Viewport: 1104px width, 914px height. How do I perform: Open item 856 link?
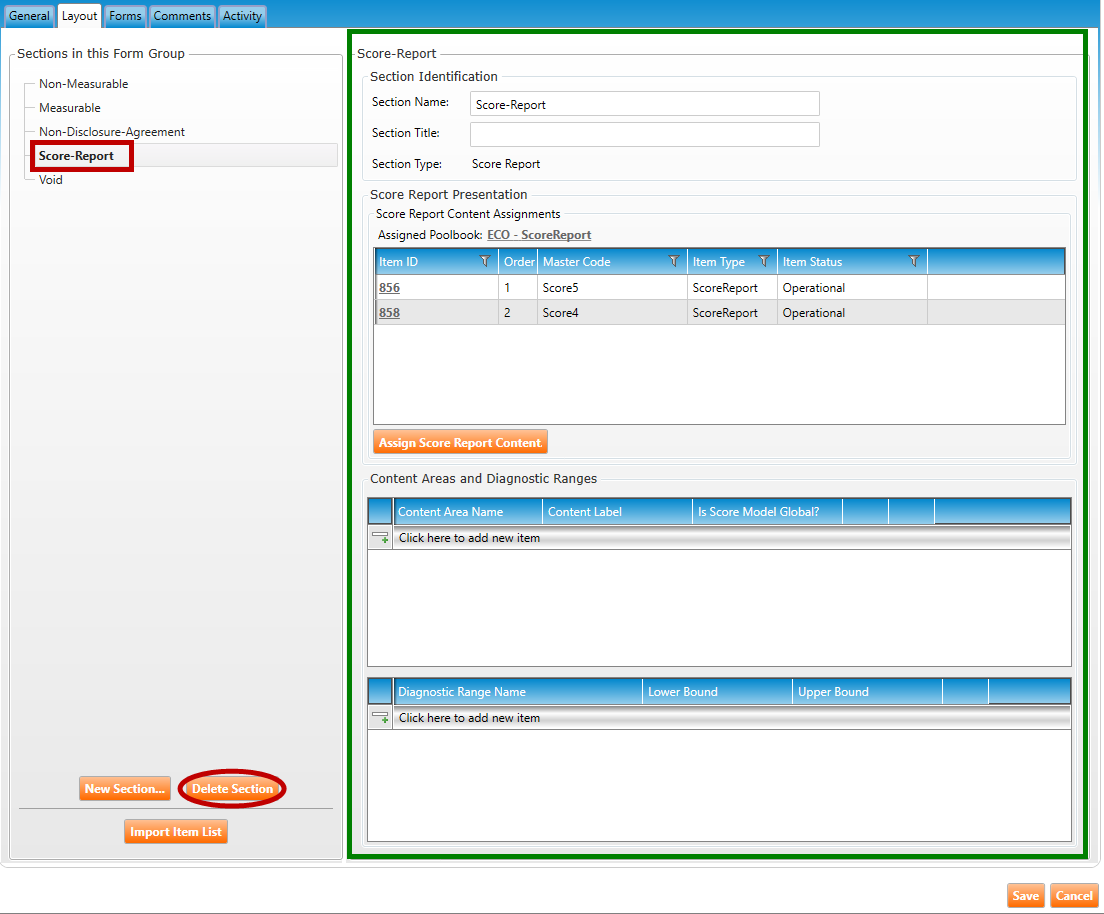coord(389,288)
